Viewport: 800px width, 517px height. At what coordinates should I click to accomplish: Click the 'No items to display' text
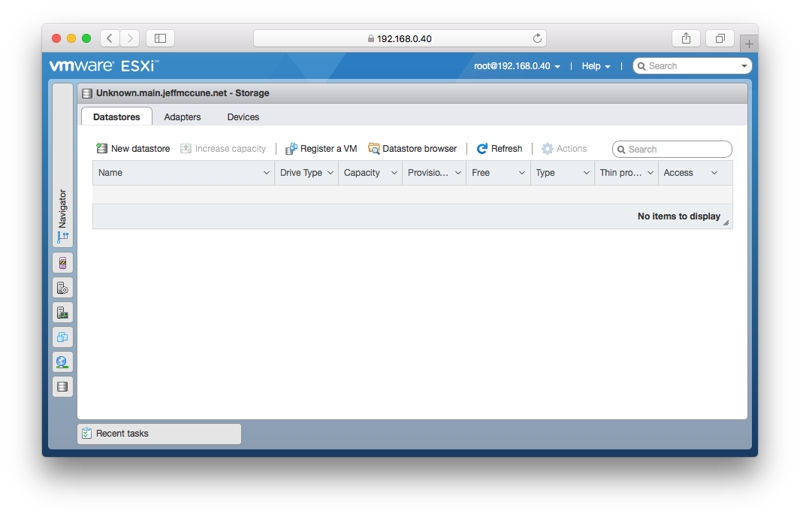tap(679, 216)
